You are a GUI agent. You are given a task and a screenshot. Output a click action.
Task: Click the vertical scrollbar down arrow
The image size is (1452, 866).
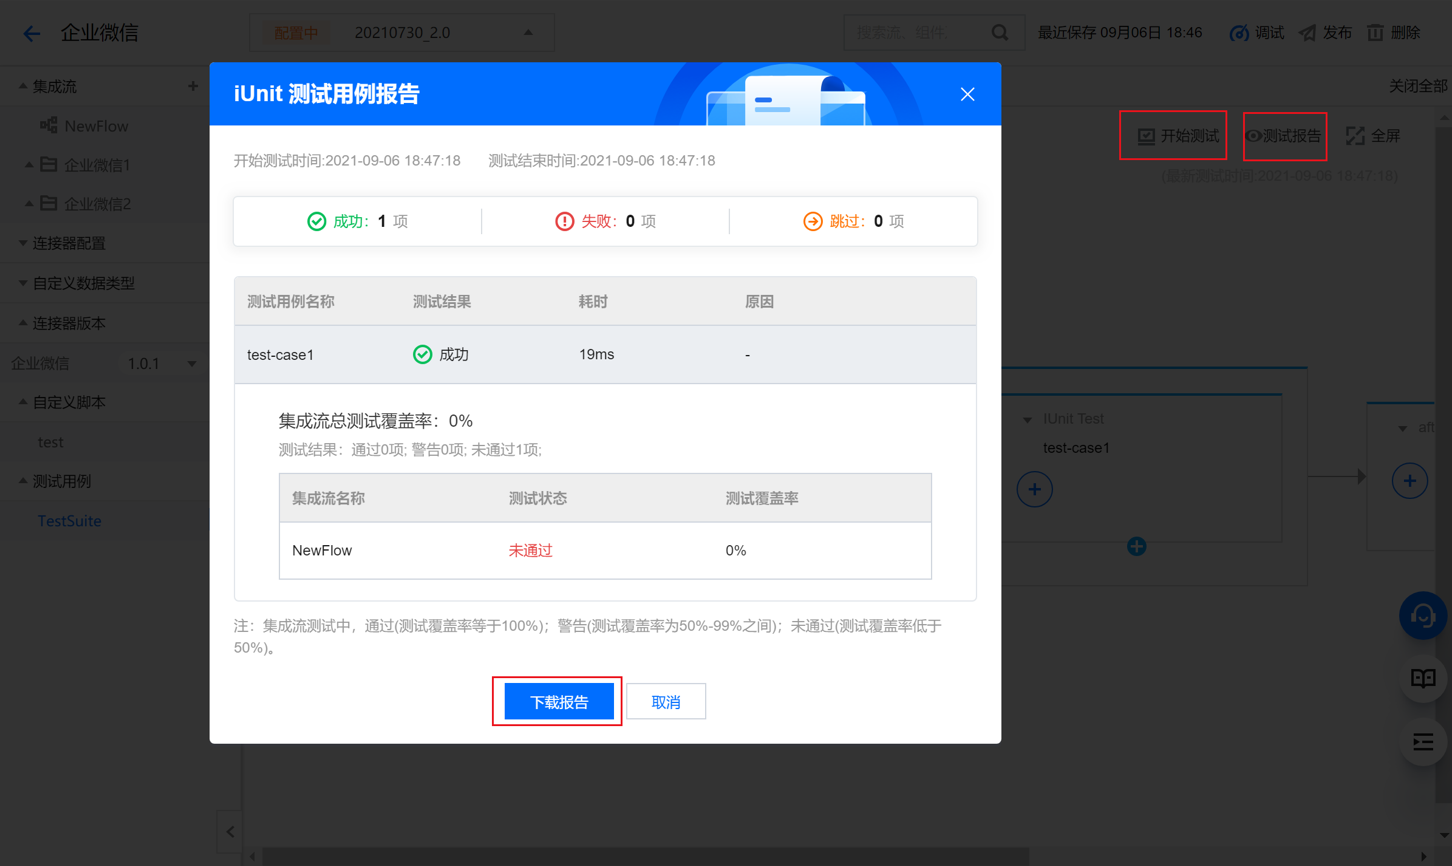(1444, 837)
